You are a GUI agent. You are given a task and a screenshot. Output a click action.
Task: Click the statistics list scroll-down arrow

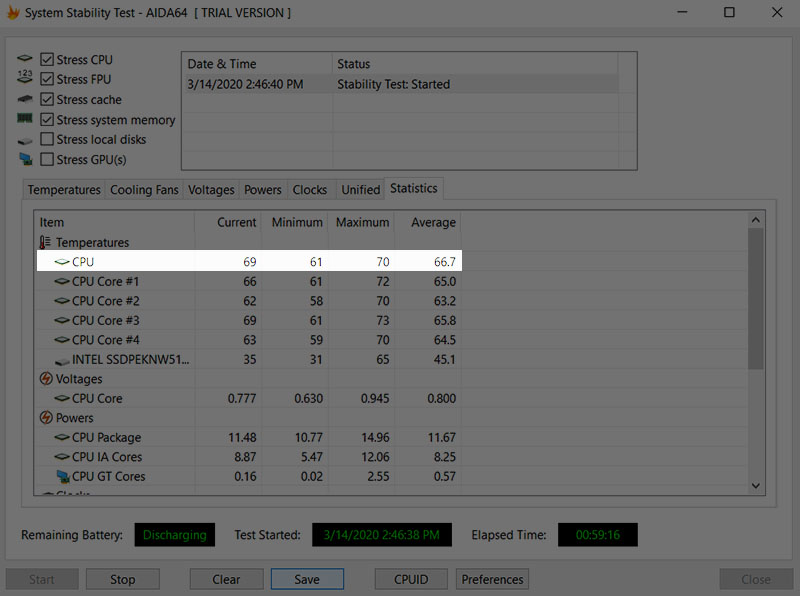point(756,486)
